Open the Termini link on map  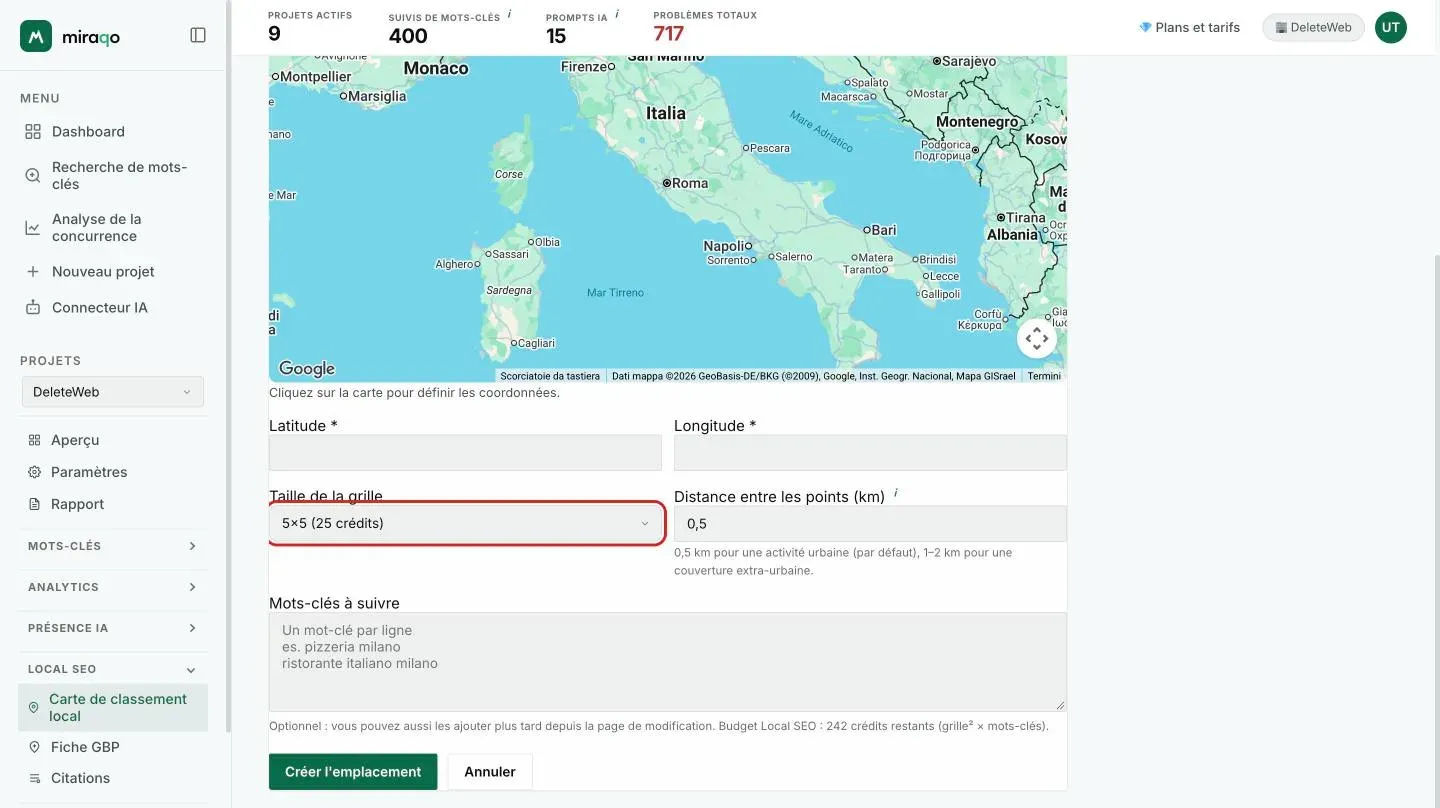click(1044, 376)
